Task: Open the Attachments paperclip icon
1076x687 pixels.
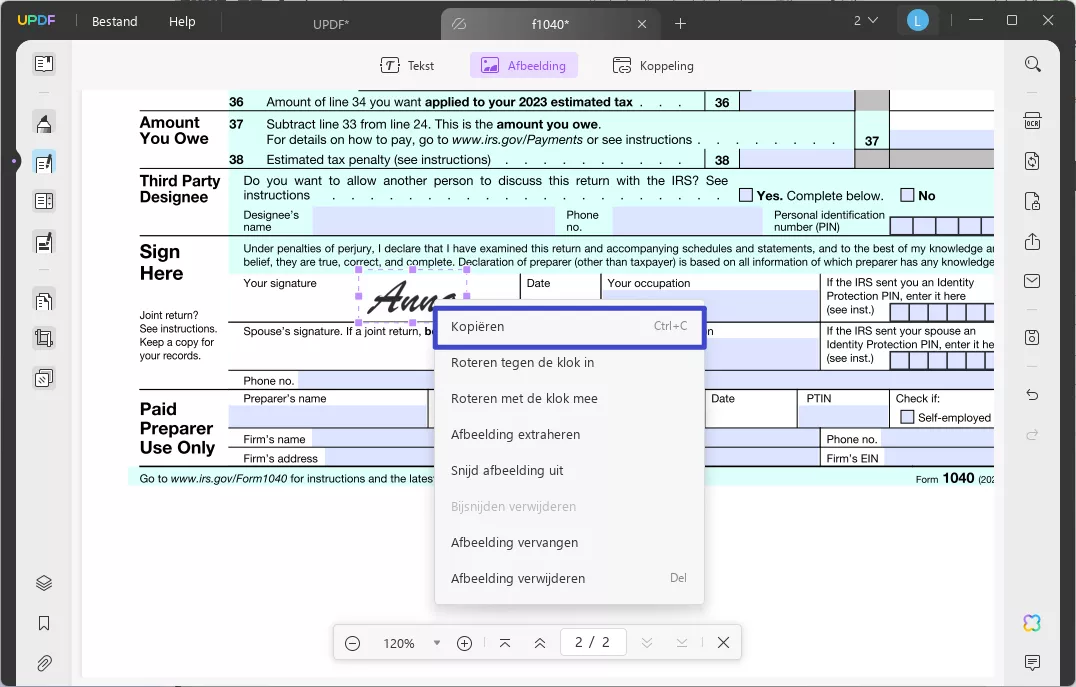Action: [x=44, y=663]
